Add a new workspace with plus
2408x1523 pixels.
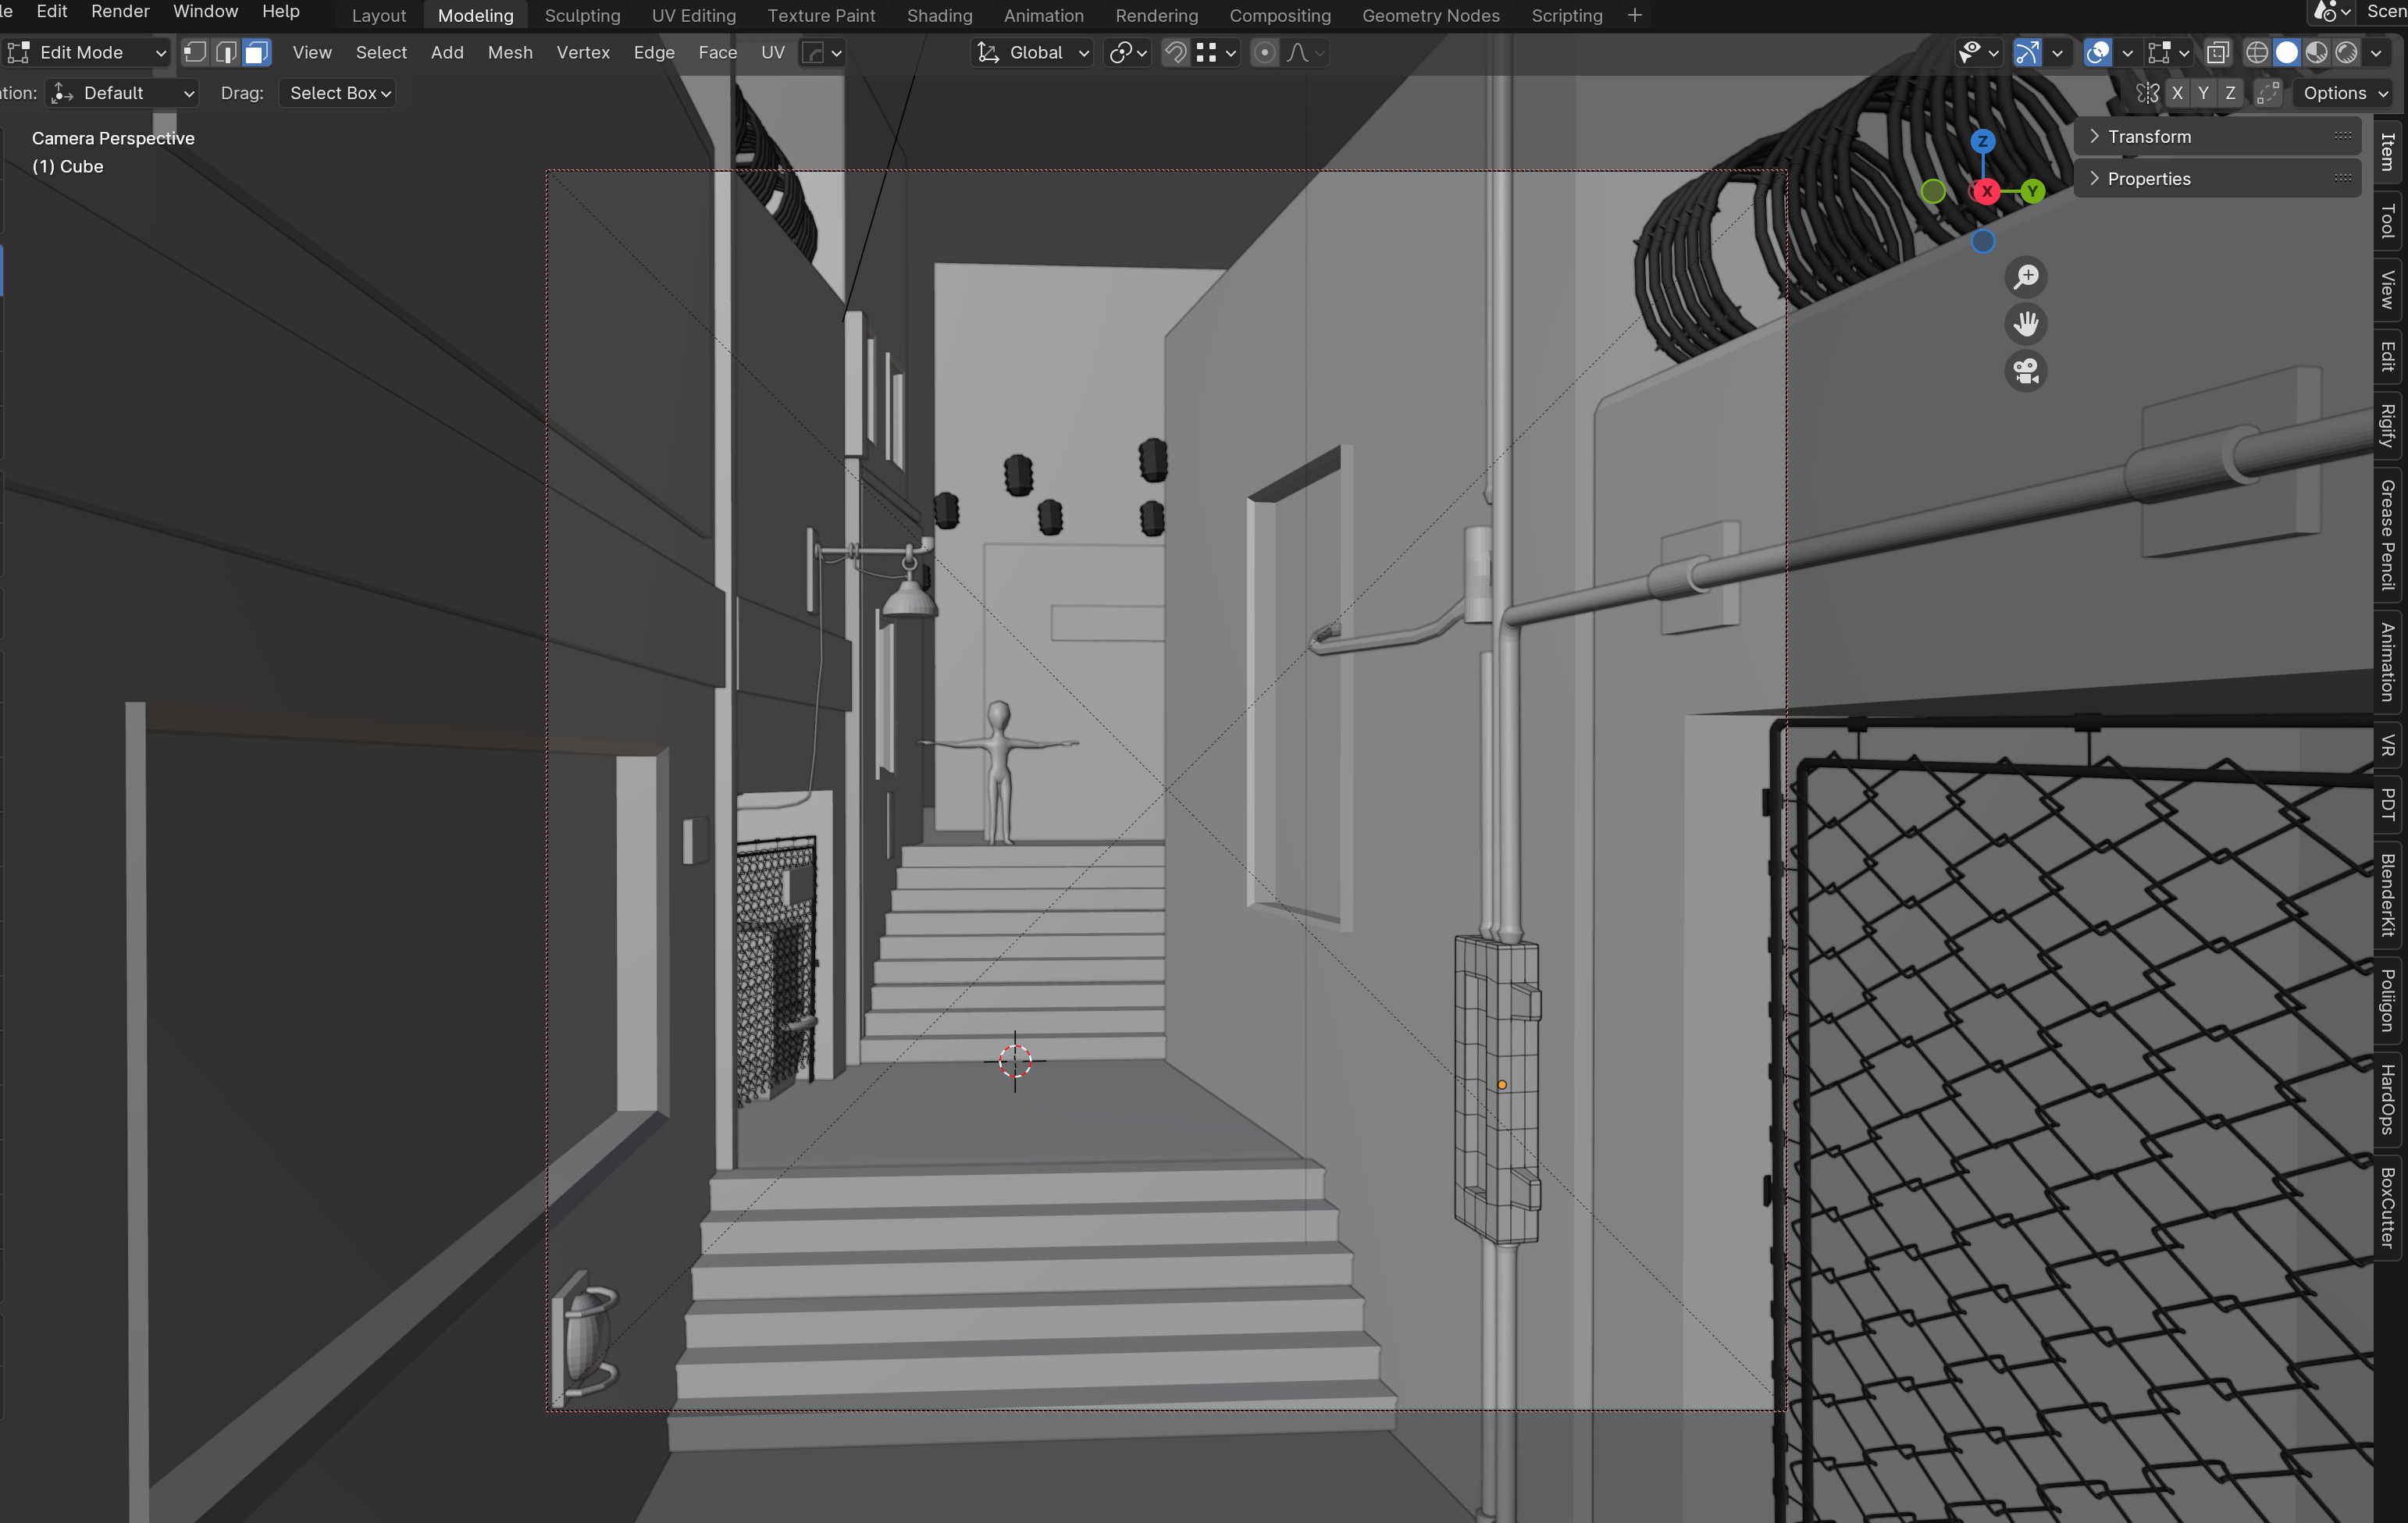point(1634,15)
